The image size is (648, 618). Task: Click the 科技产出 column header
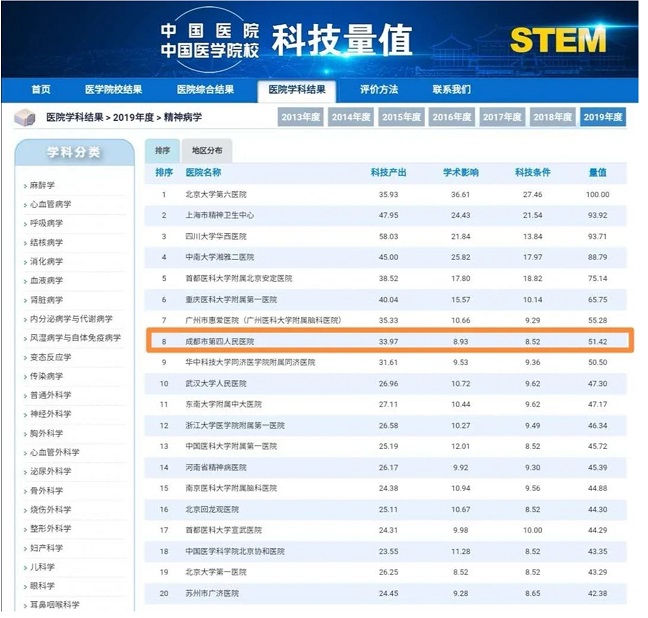click(x=388, y=172)
